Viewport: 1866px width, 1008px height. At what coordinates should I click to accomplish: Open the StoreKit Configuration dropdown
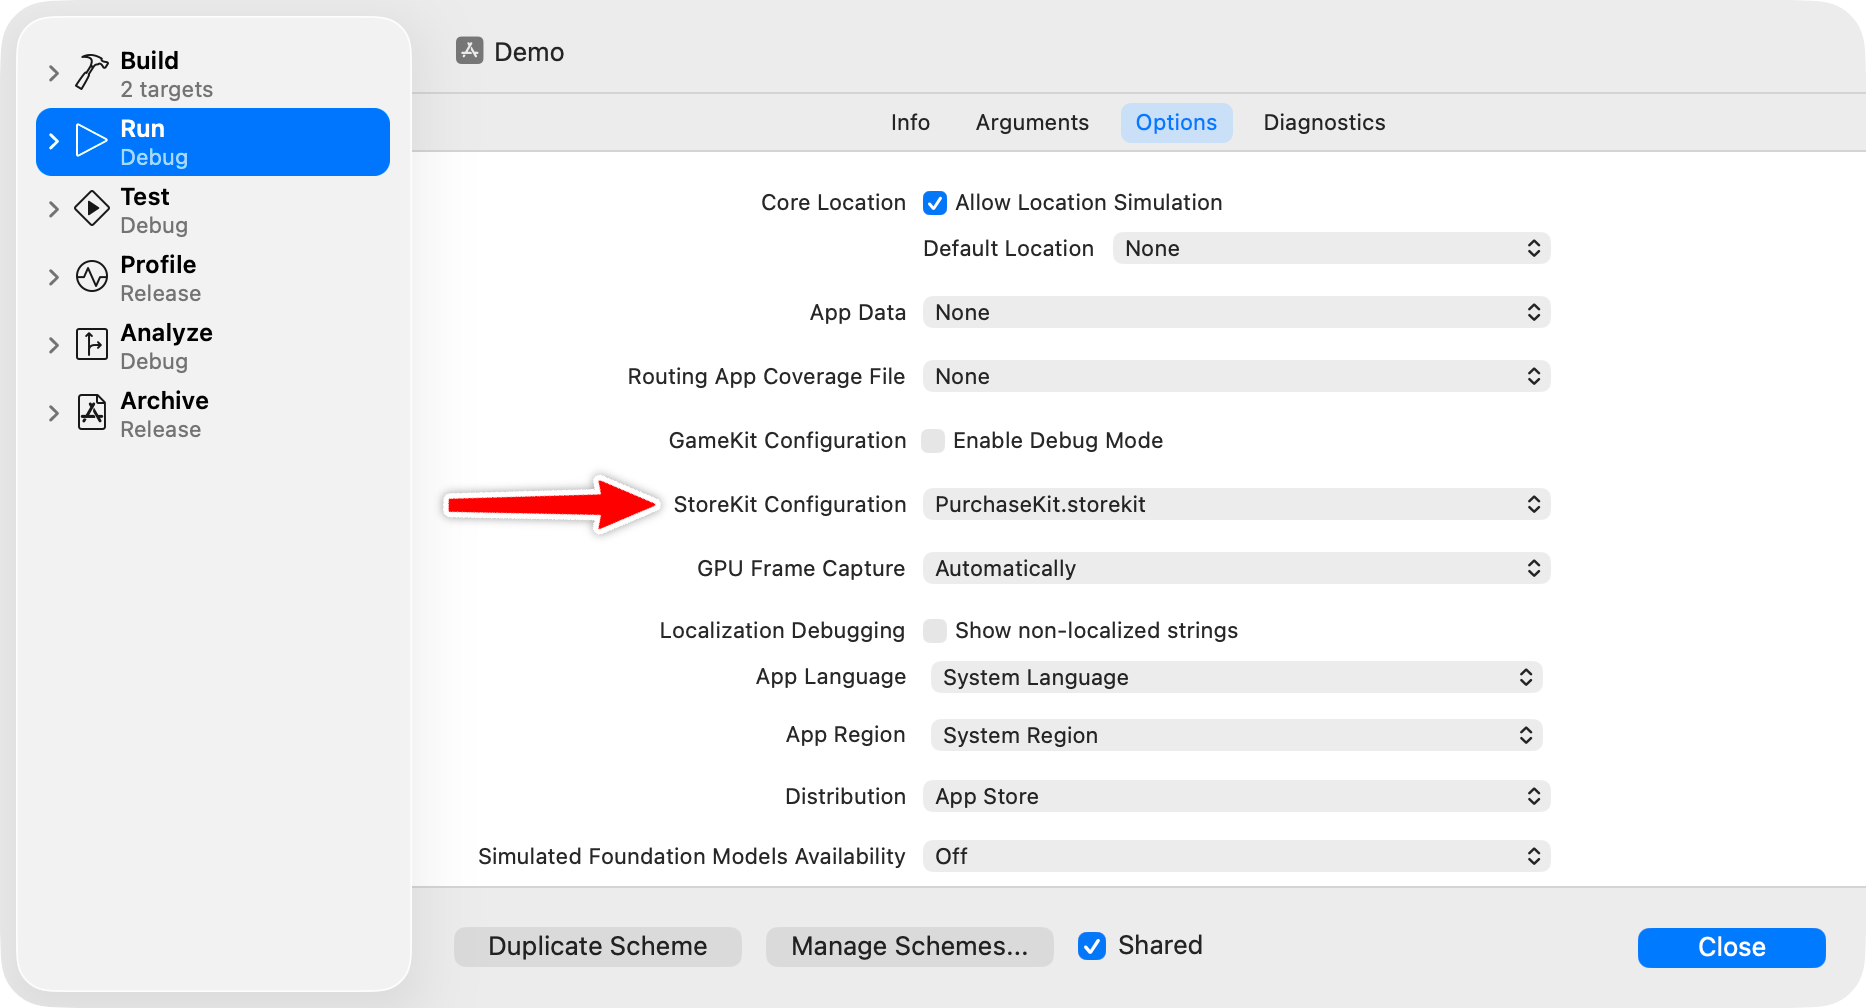1236,504
